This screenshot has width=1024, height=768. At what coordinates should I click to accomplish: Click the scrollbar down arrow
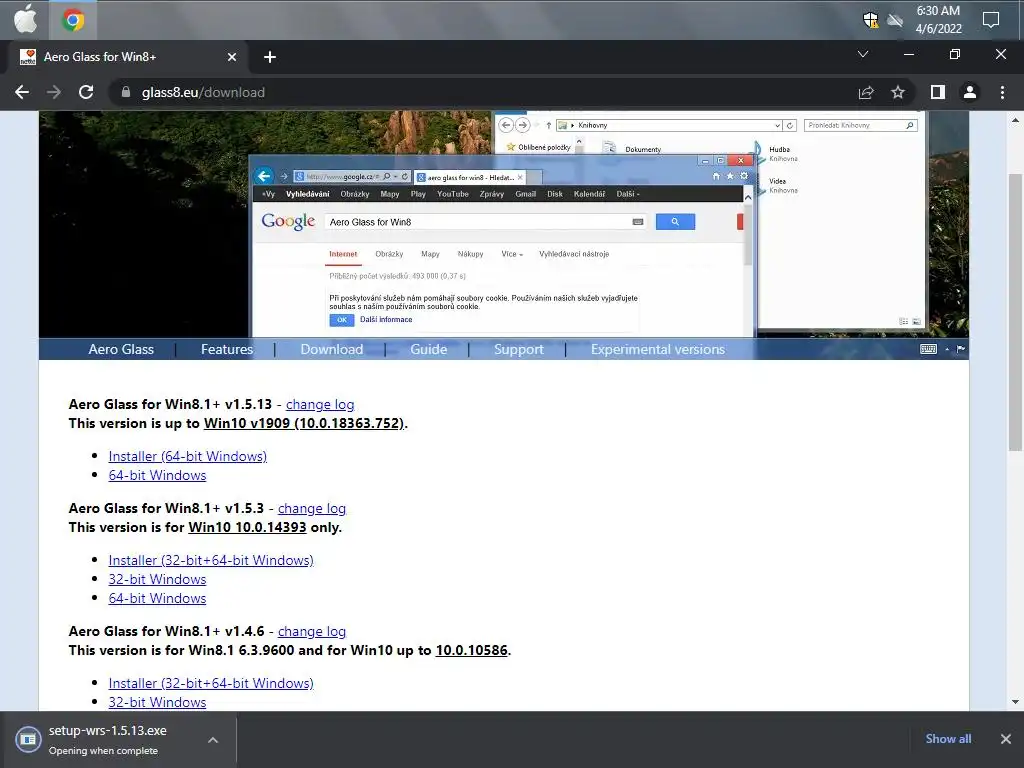pyautogui.click(x=1015, y=702)
